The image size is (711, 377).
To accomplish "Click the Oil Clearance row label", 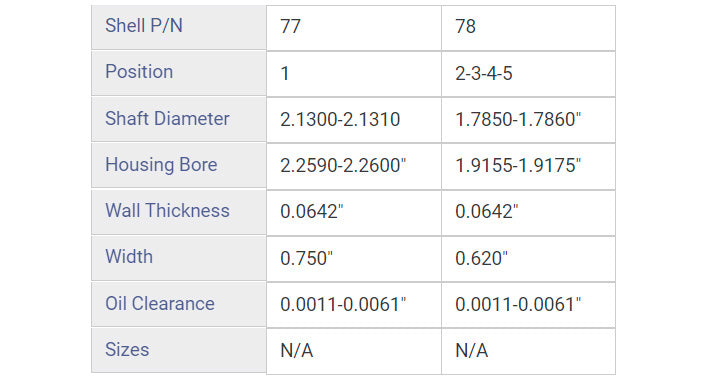I will tap(179, 304).
